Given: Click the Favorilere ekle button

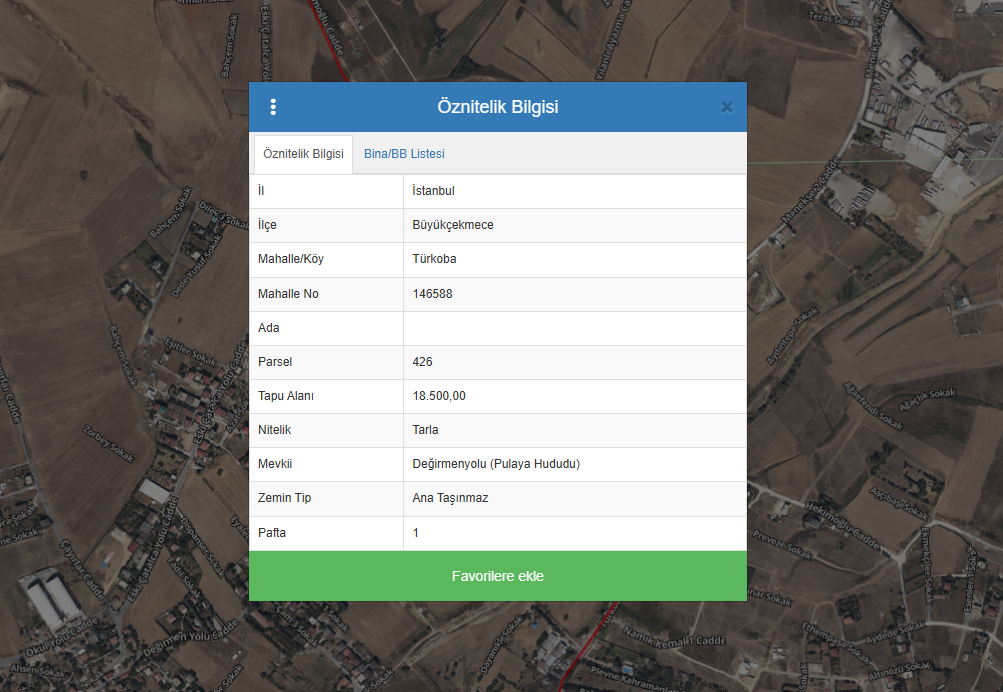Looking at the screenshot, I should click(497, 576).
